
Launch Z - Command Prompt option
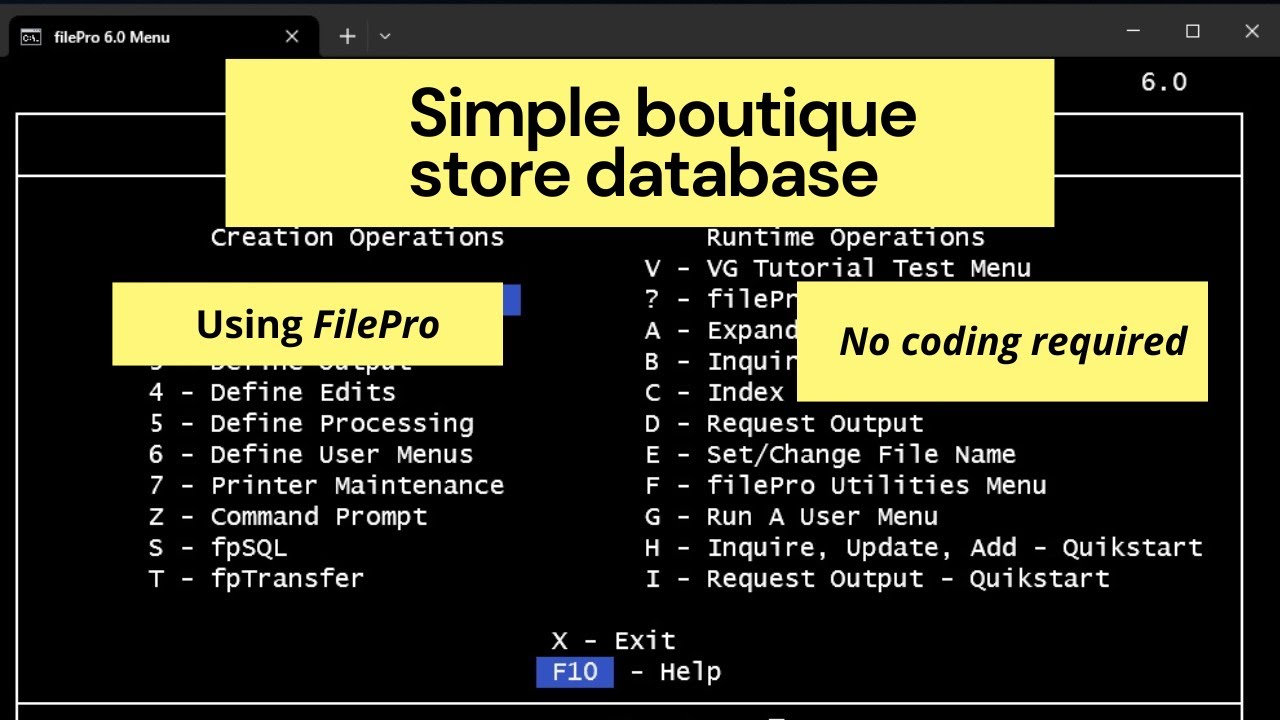288,516
